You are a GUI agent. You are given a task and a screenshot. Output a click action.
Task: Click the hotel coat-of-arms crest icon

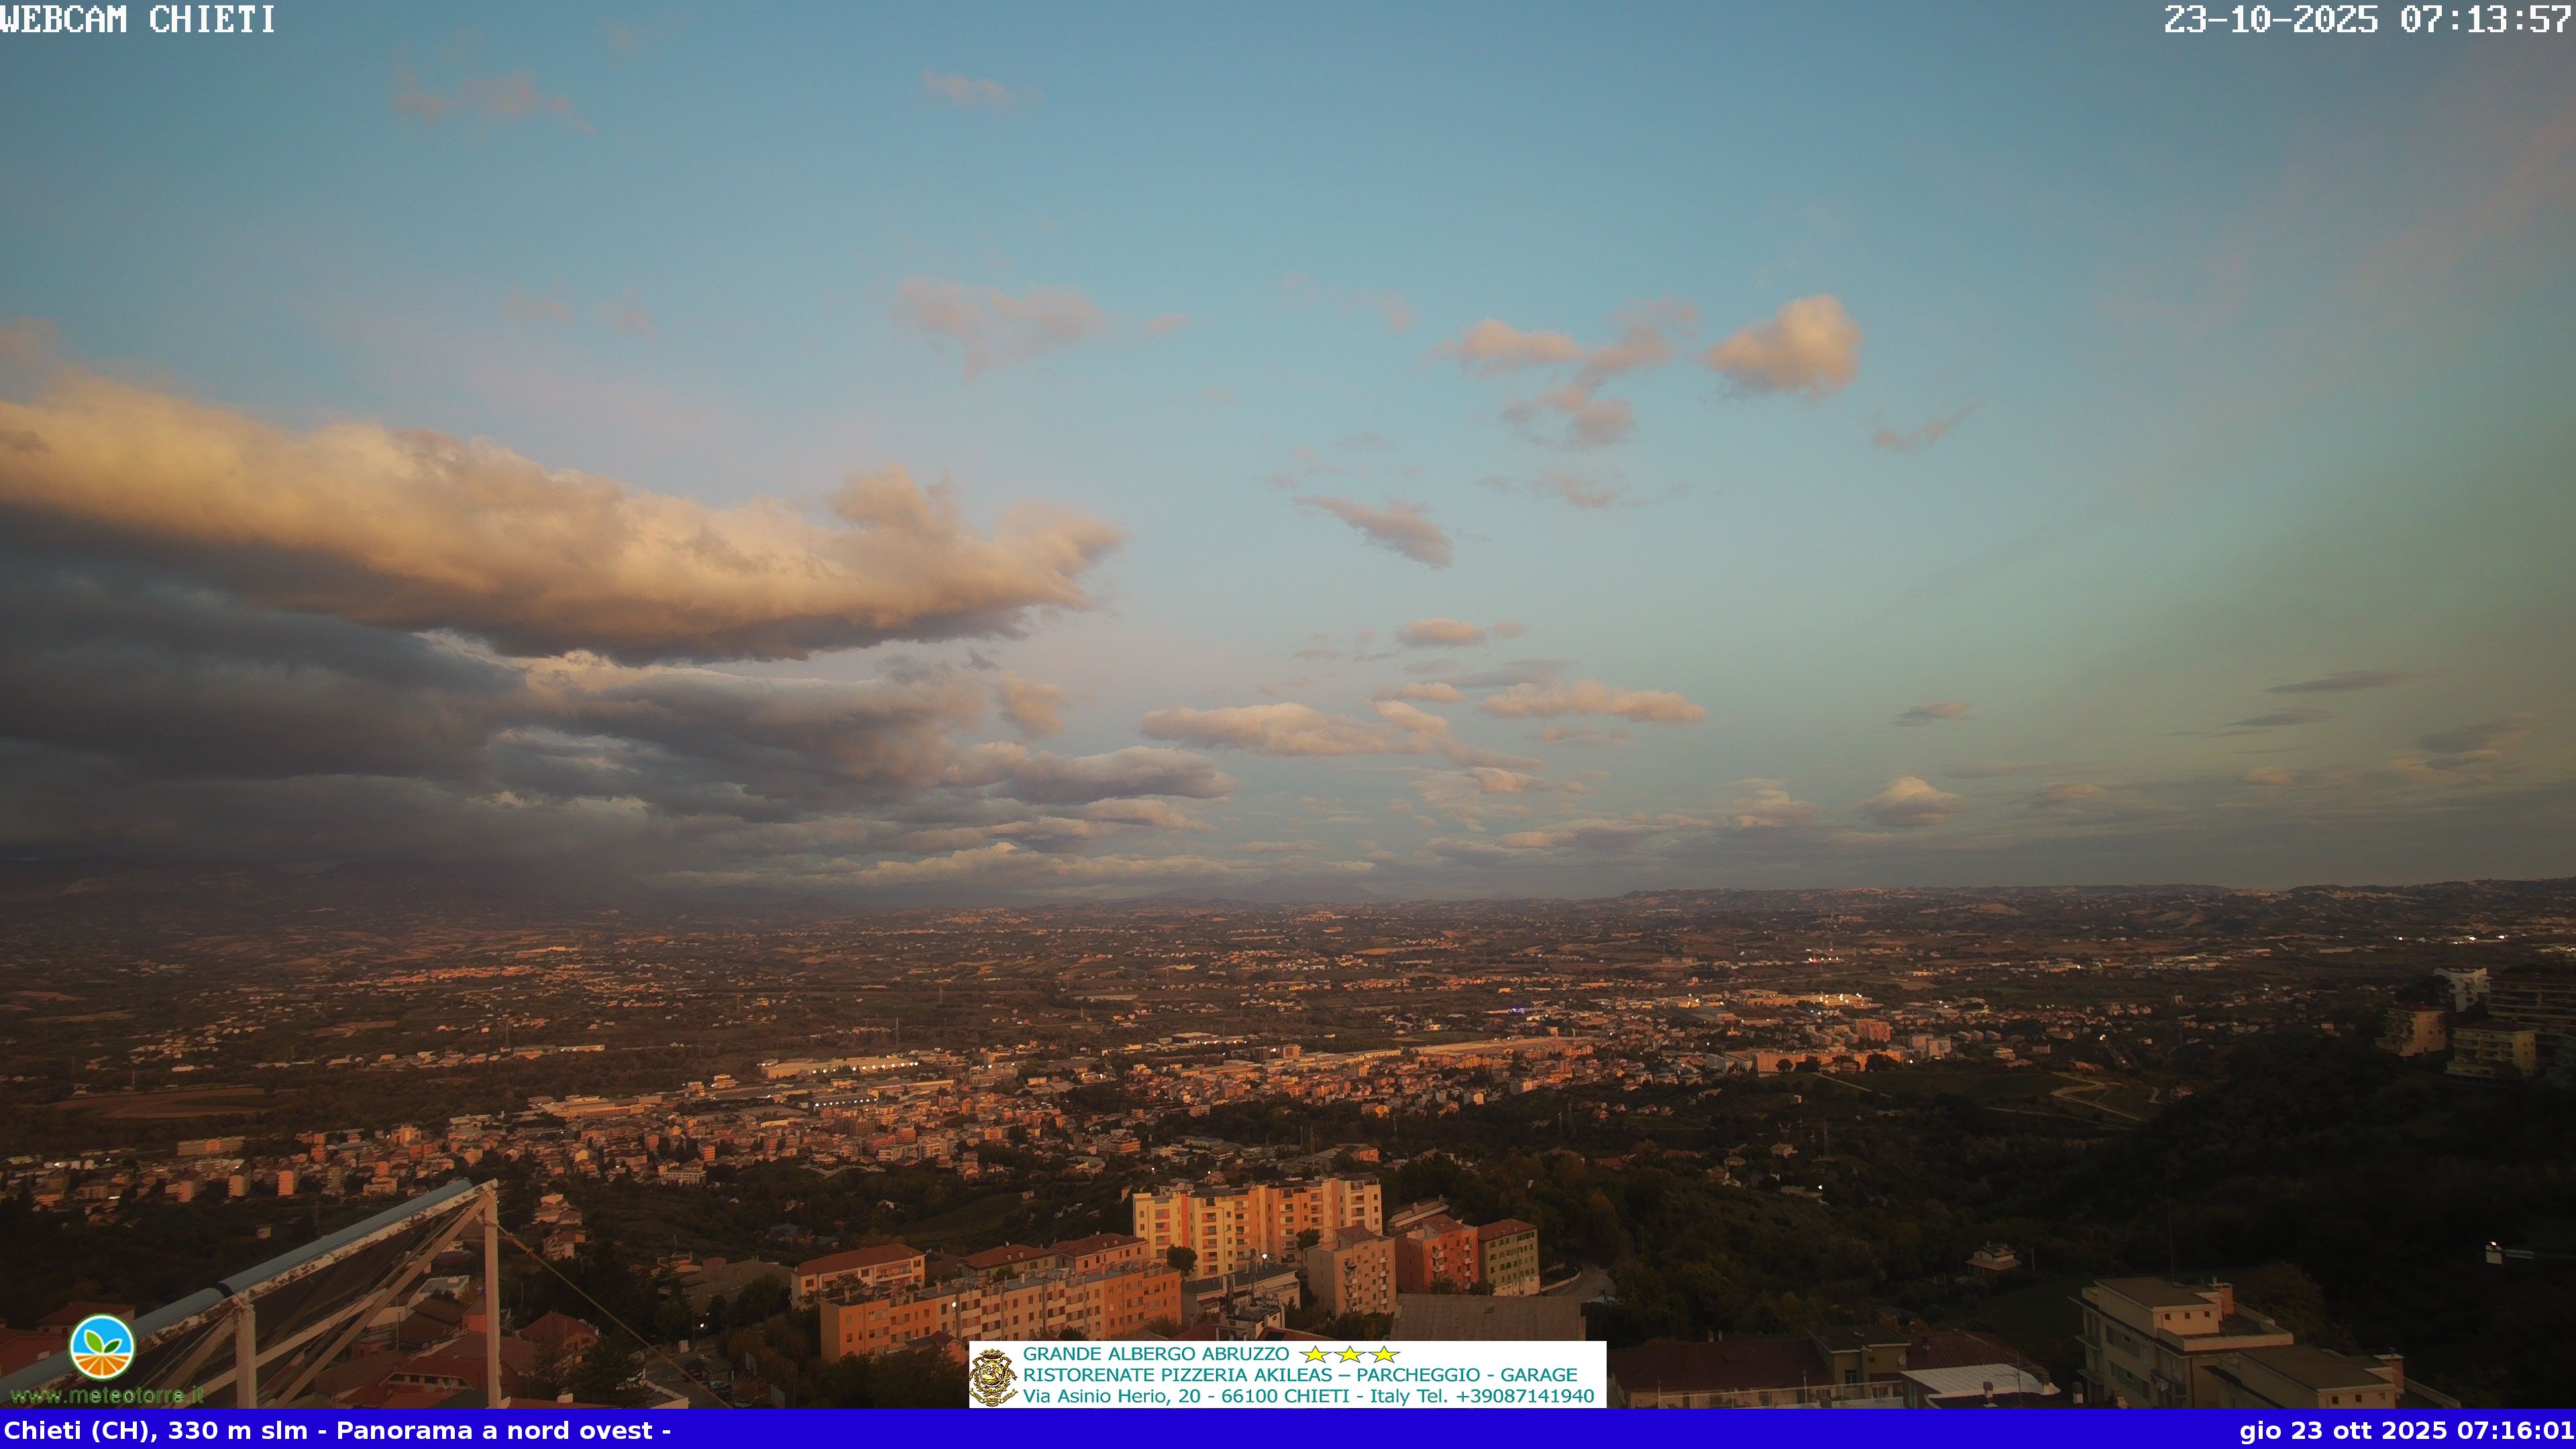993,1377
